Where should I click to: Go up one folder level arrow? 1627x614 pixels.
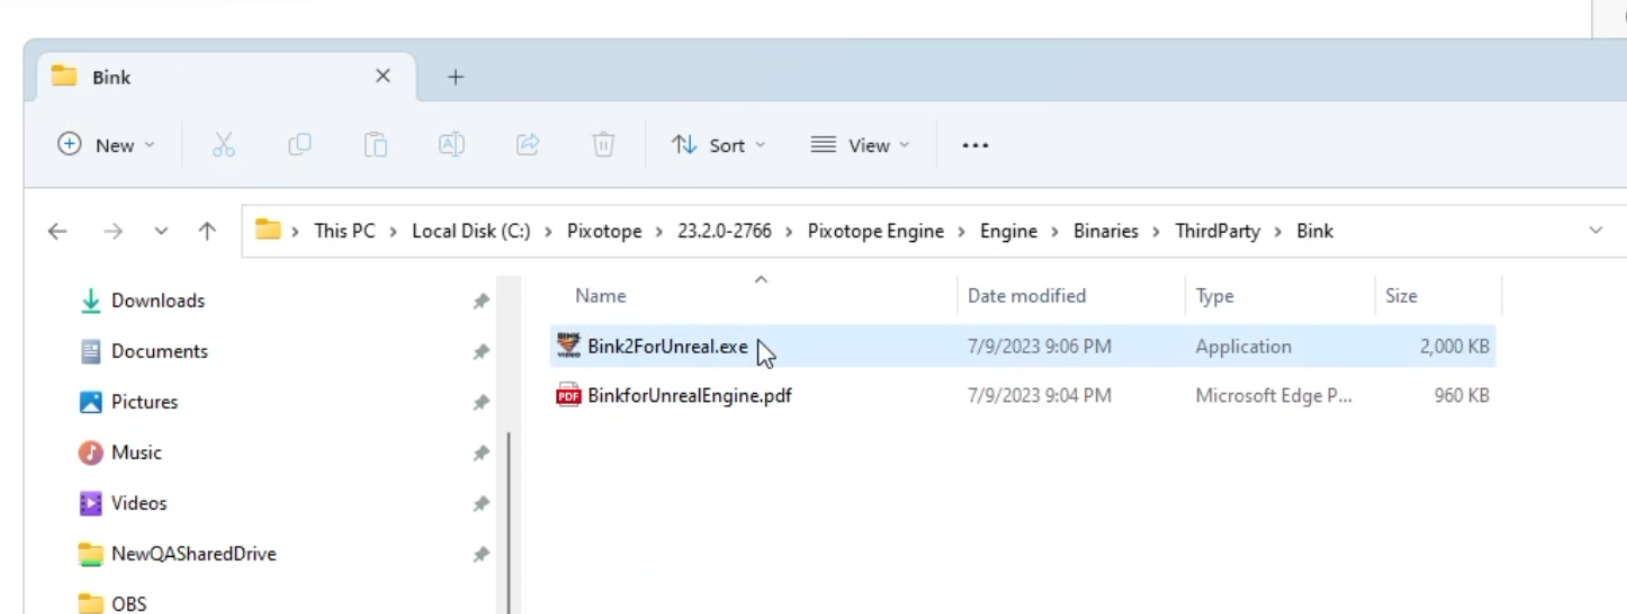click(x=207, y=231)
